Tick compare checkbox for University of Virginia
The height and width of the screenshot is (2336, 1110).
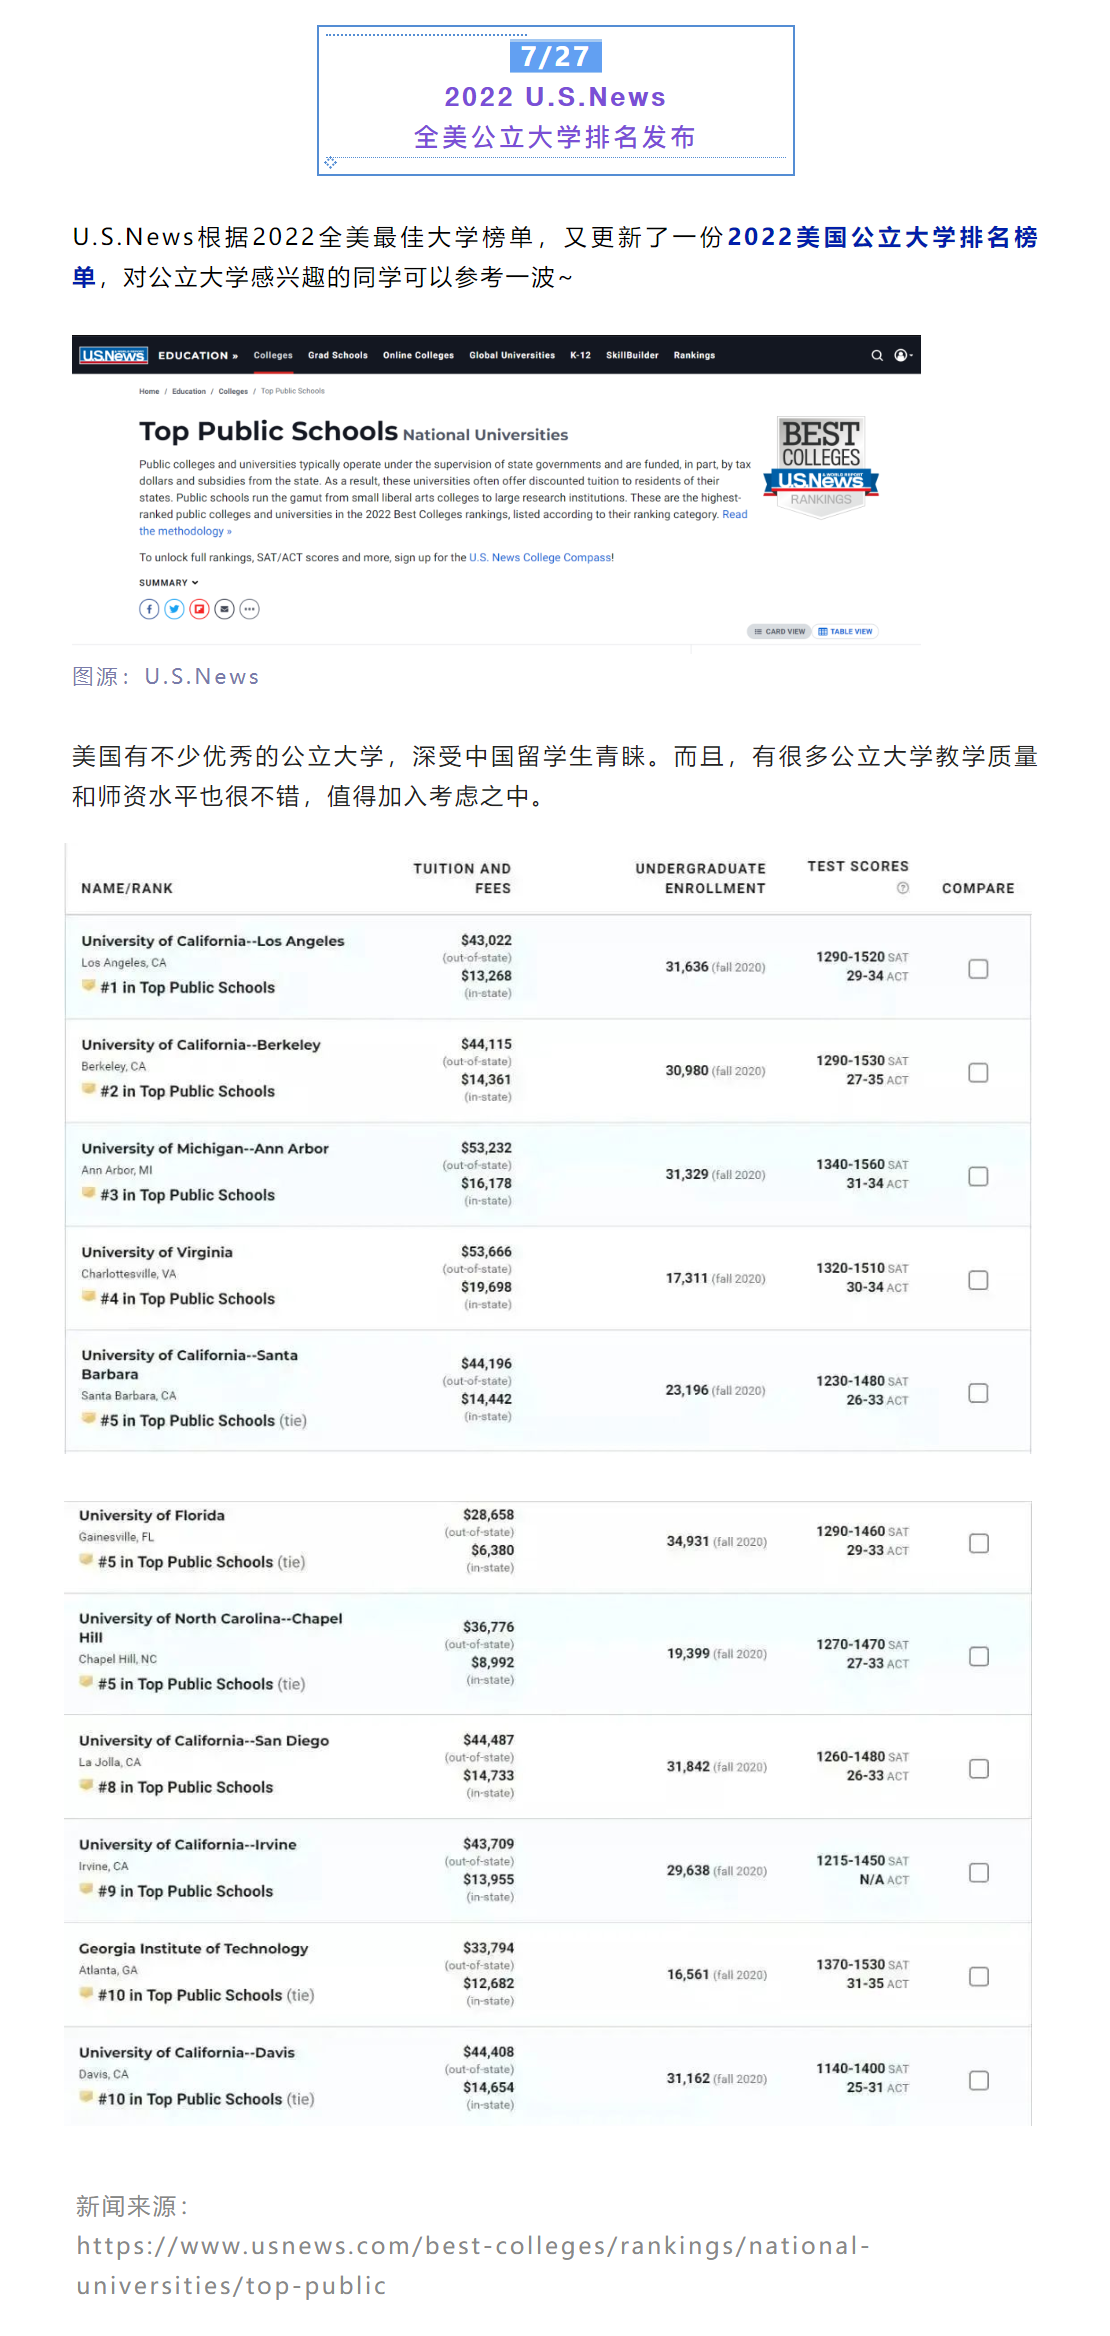point(978,1281)
